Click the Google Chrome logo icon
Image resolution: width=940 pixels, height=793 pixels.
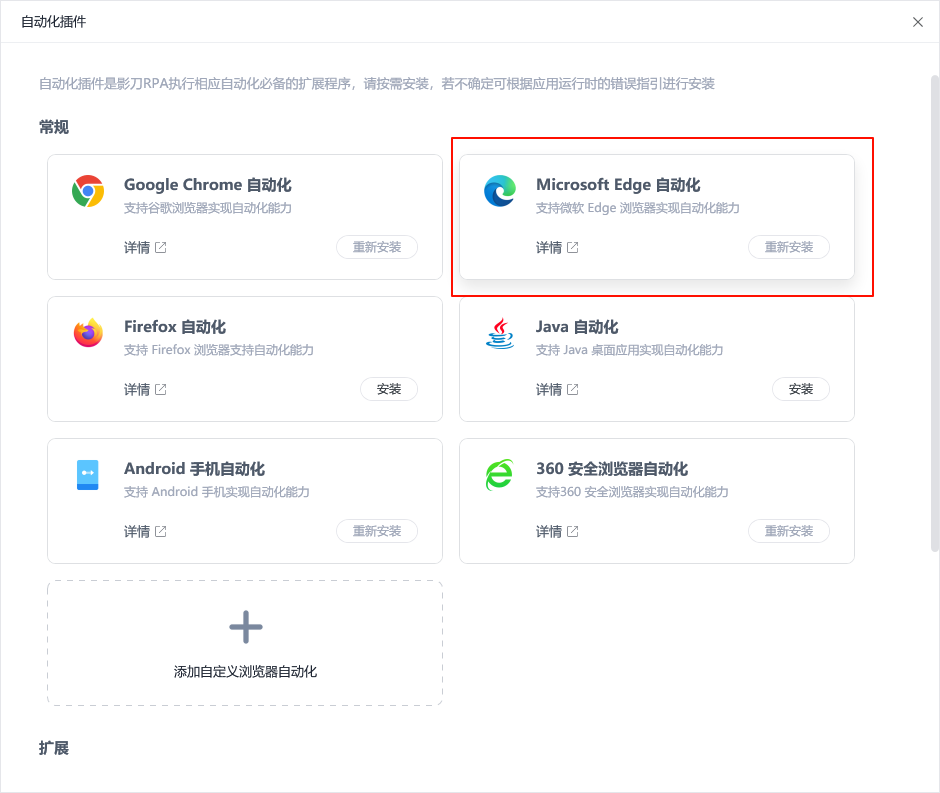88,191
